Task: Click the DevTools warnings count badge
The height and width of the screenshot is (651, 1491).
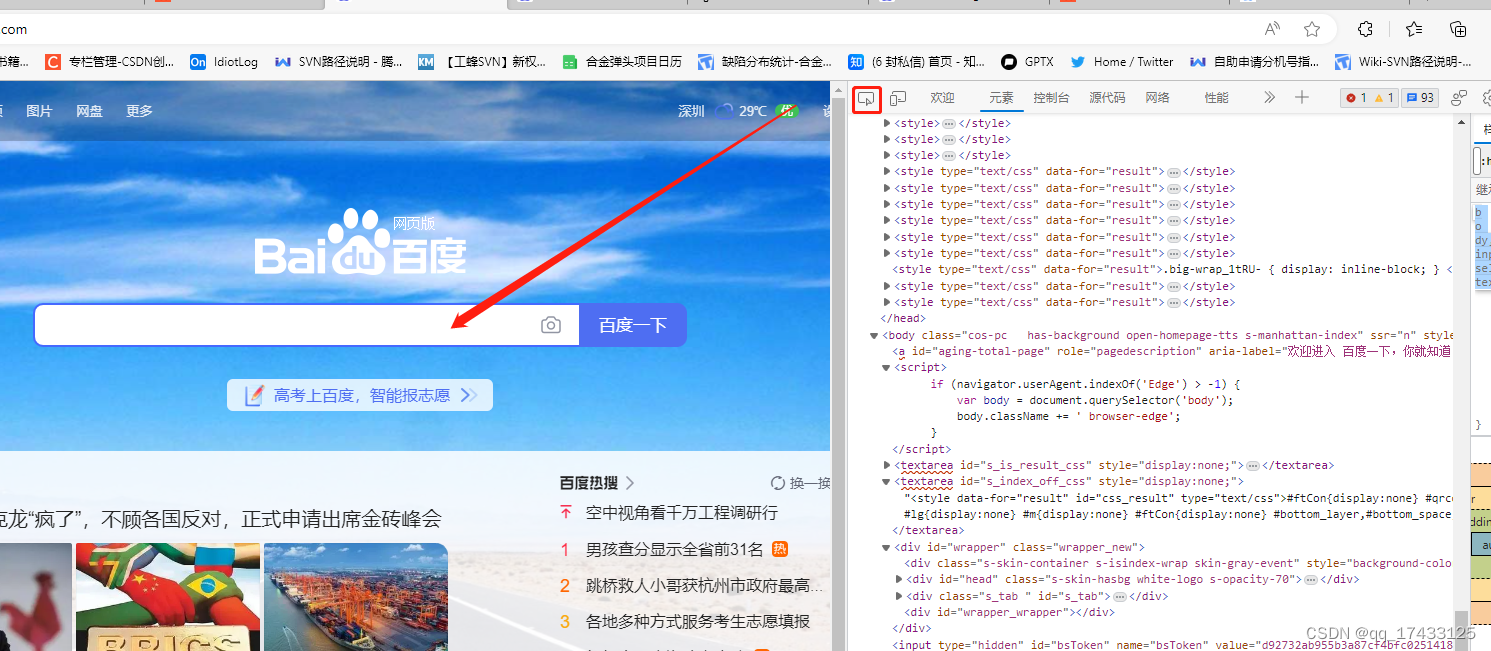Action: (1384, 98)
